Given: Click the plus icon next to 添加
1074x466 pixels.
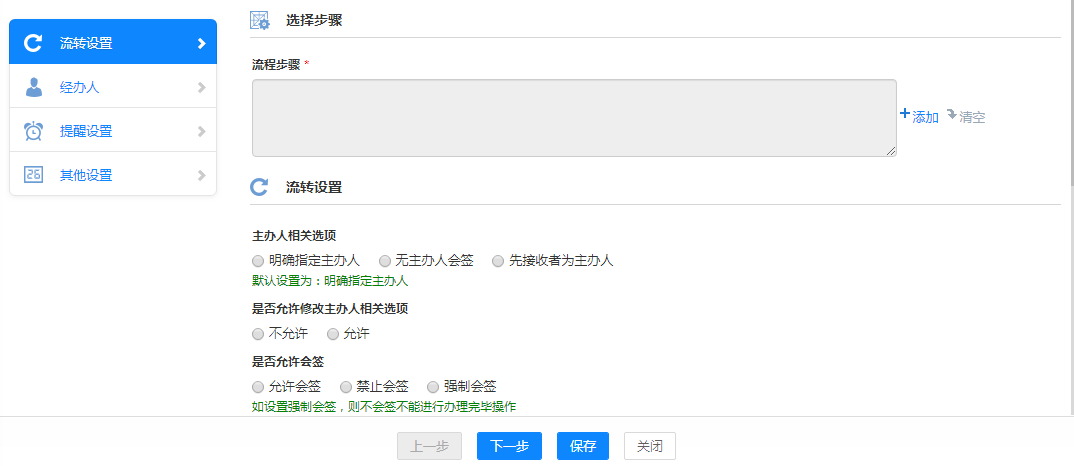Looking at the screenshot, I should click(x=905, y=115).
